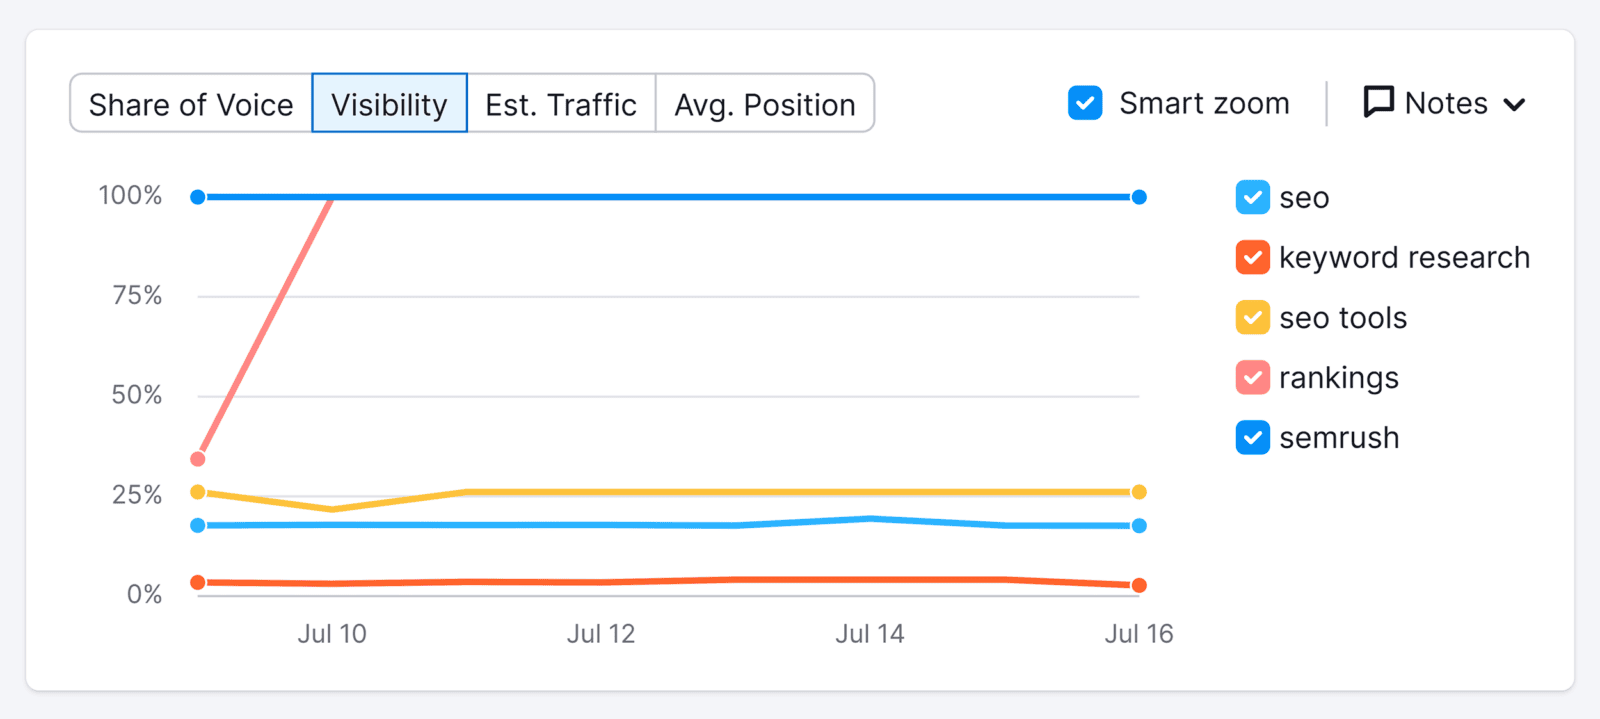Screen dimensions: 1600x719
Task: Toggle the seo tools series off
Action: 1251,317
